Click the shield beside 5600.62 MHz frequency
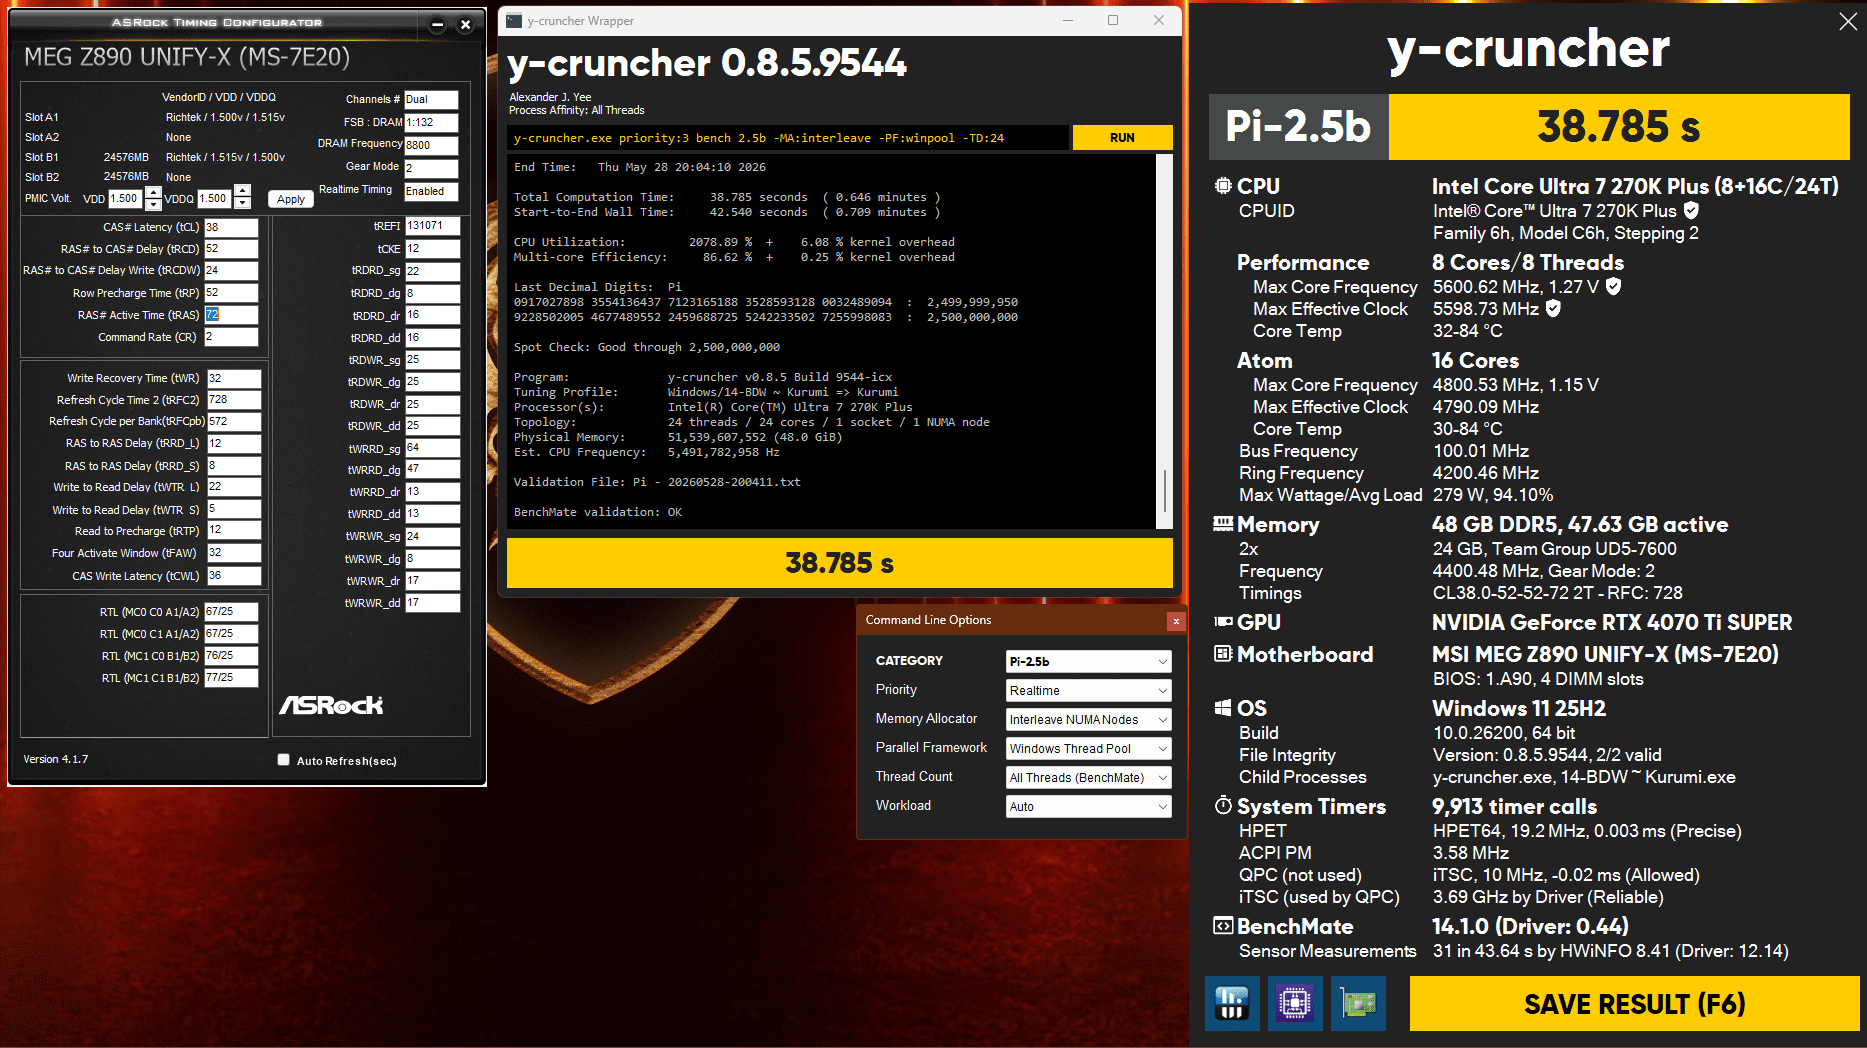 click(1613, 287)
